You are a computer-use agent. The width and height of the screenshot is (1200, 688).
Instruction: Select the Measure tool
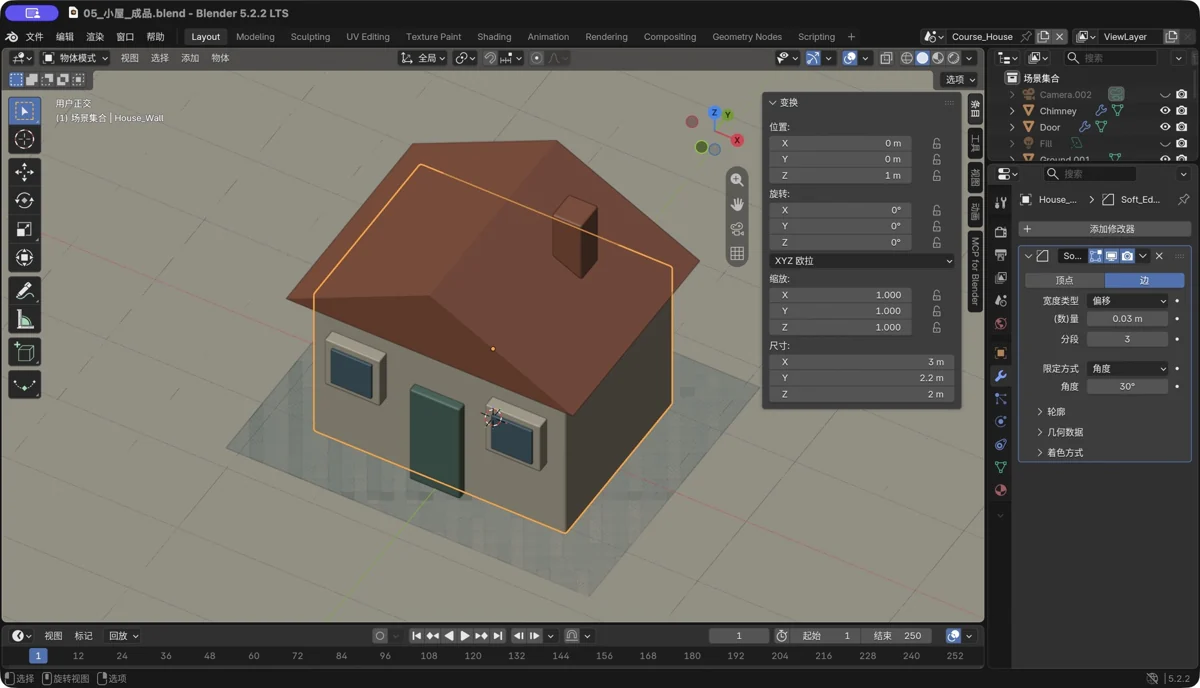point(25,320)
